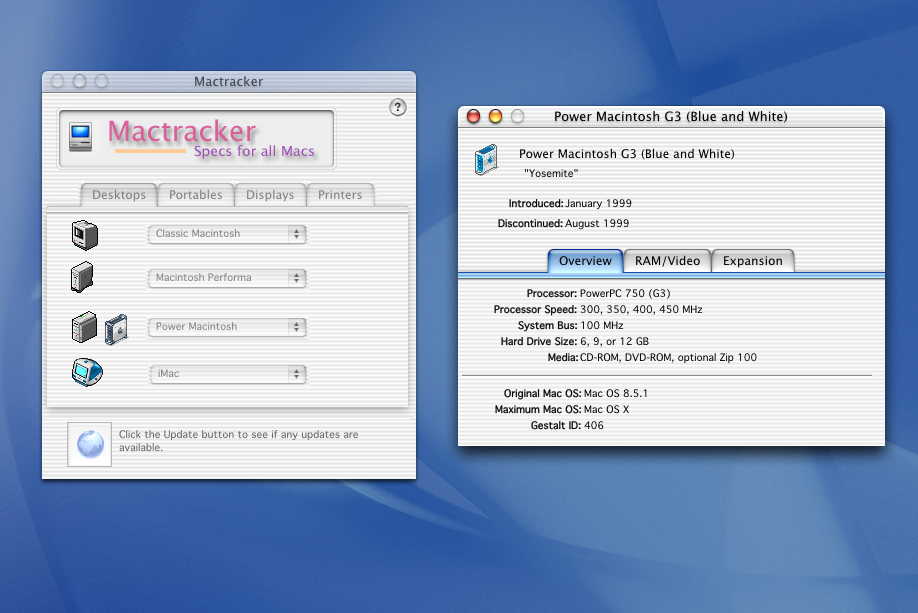The width and height of the screenshot is (918, 613).
Task: Click the Media value listing CD-ROM, DVD-ROM
Action: (x=668, y=358)
